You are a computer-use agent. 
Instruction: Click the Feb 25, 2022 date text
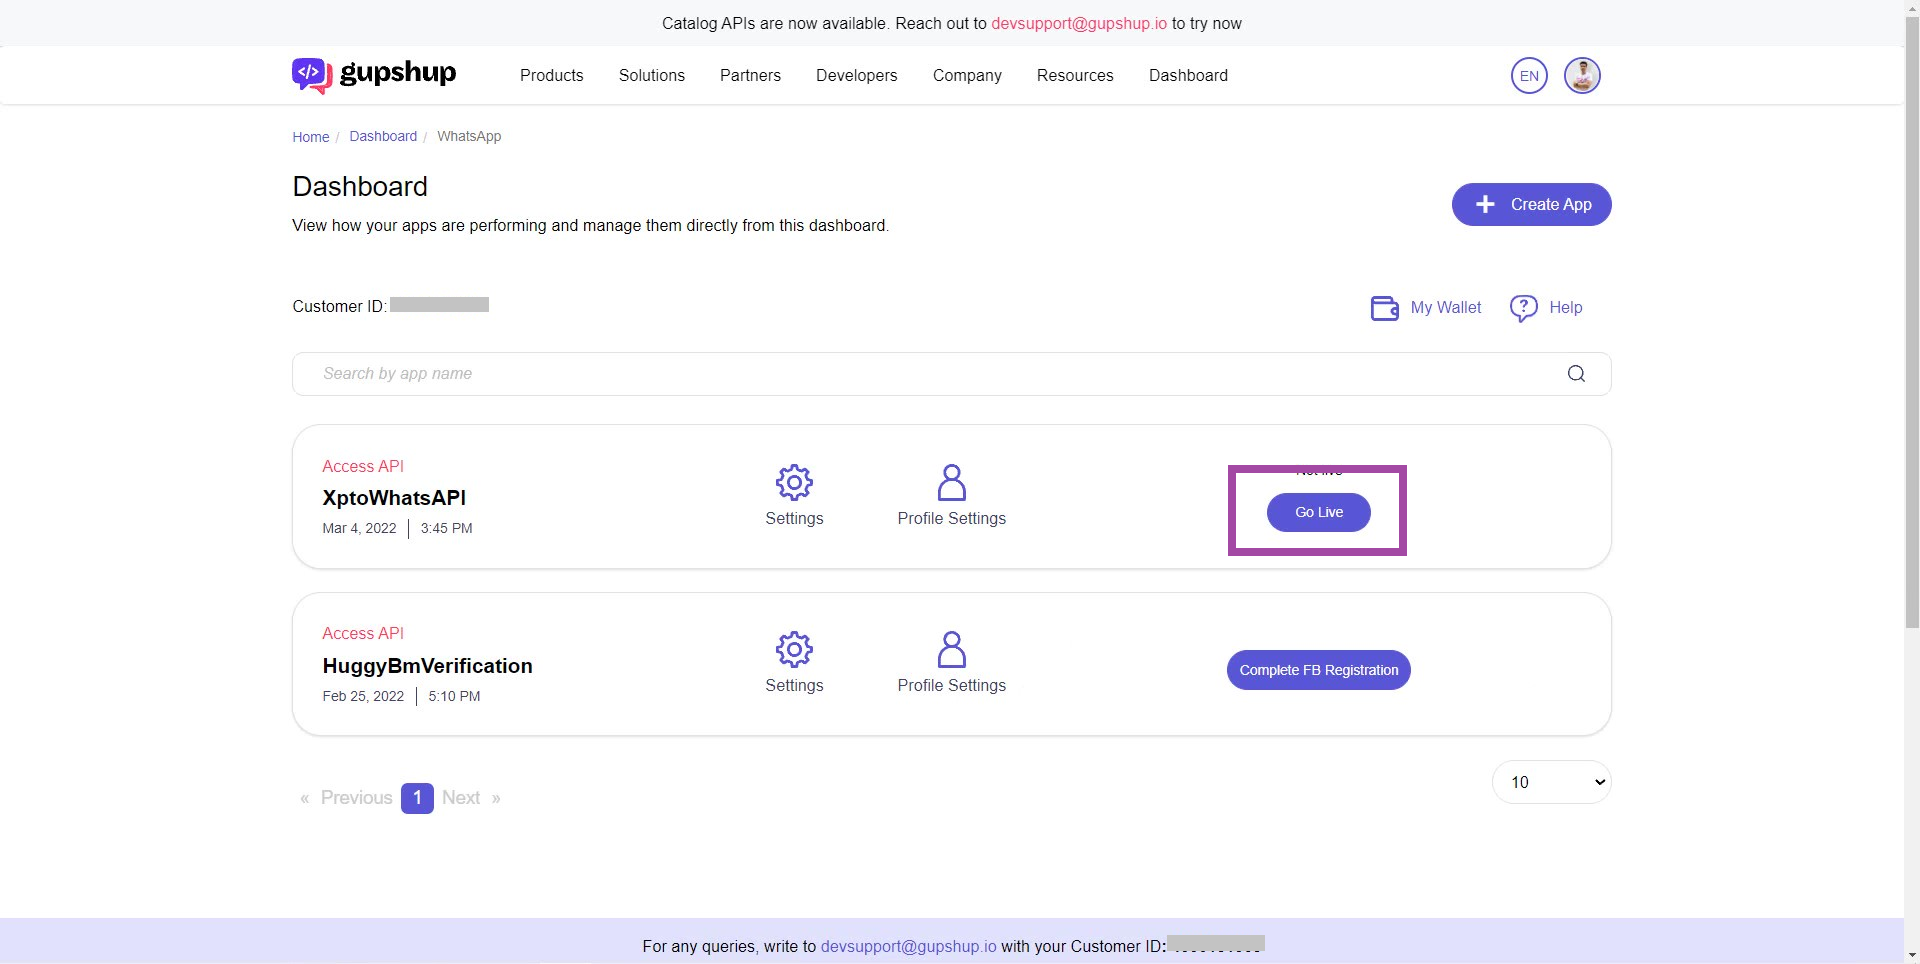point(363,696)
